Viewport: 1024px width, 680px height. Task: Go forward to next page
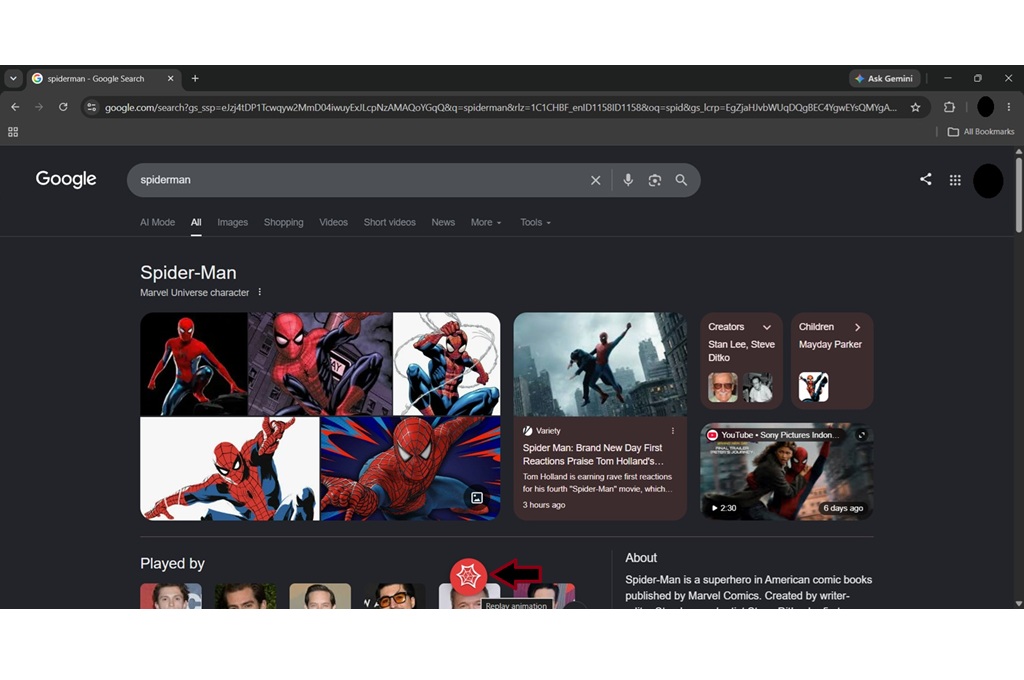(39, 106)
